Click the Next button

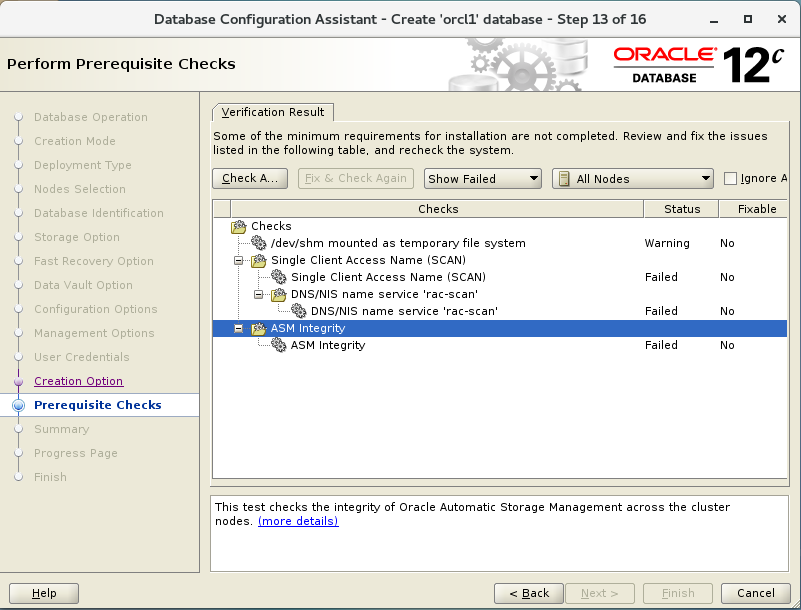(x=600, y=593)
